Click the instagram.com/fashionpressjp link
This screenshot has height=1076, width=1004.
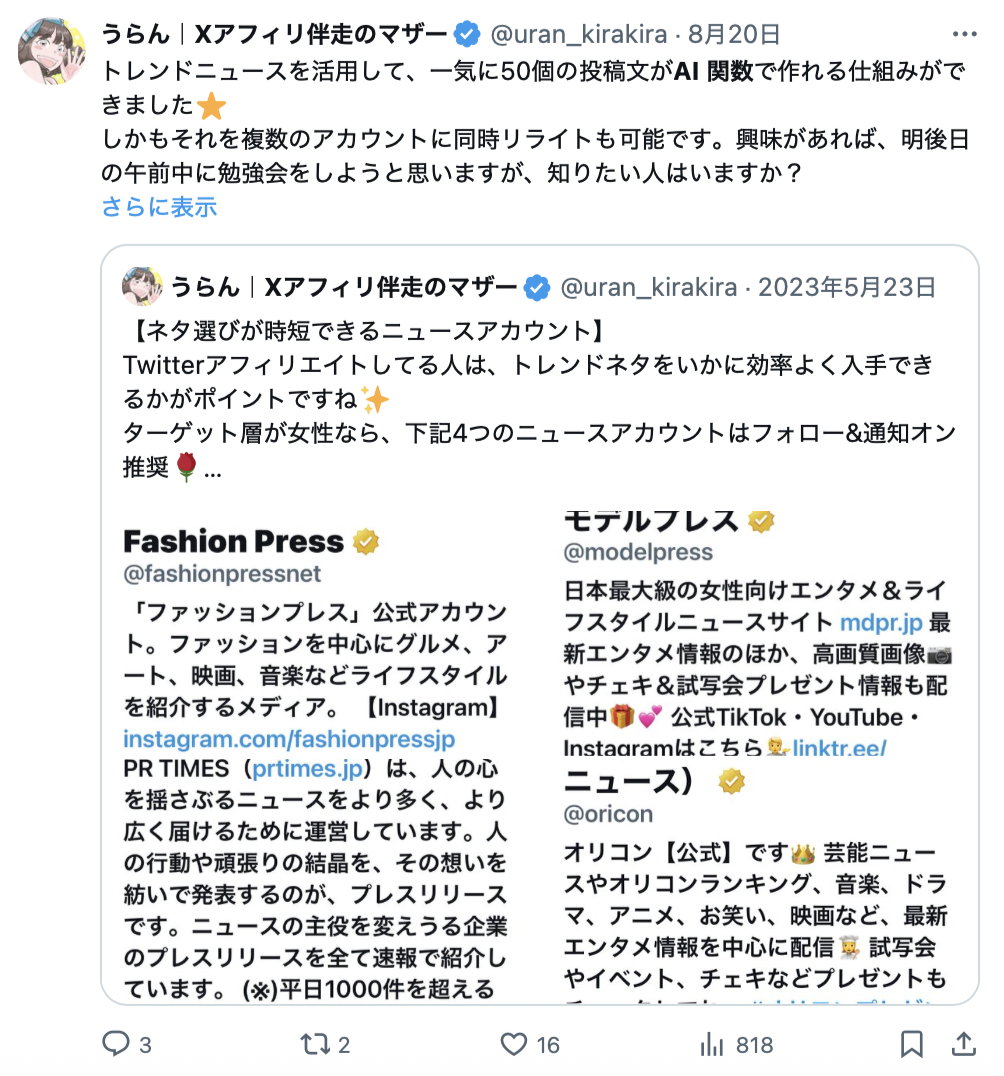(x=289, y=739)
